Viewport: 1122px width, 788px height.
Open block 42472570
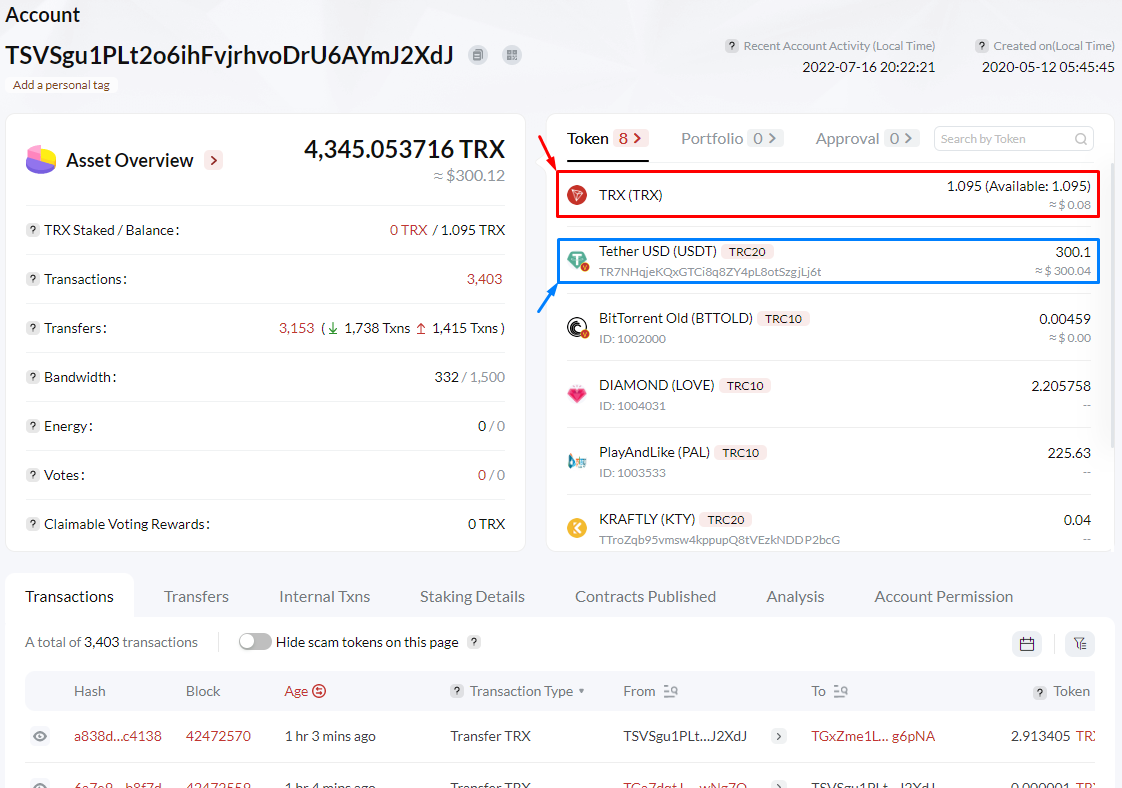point(218,736)
